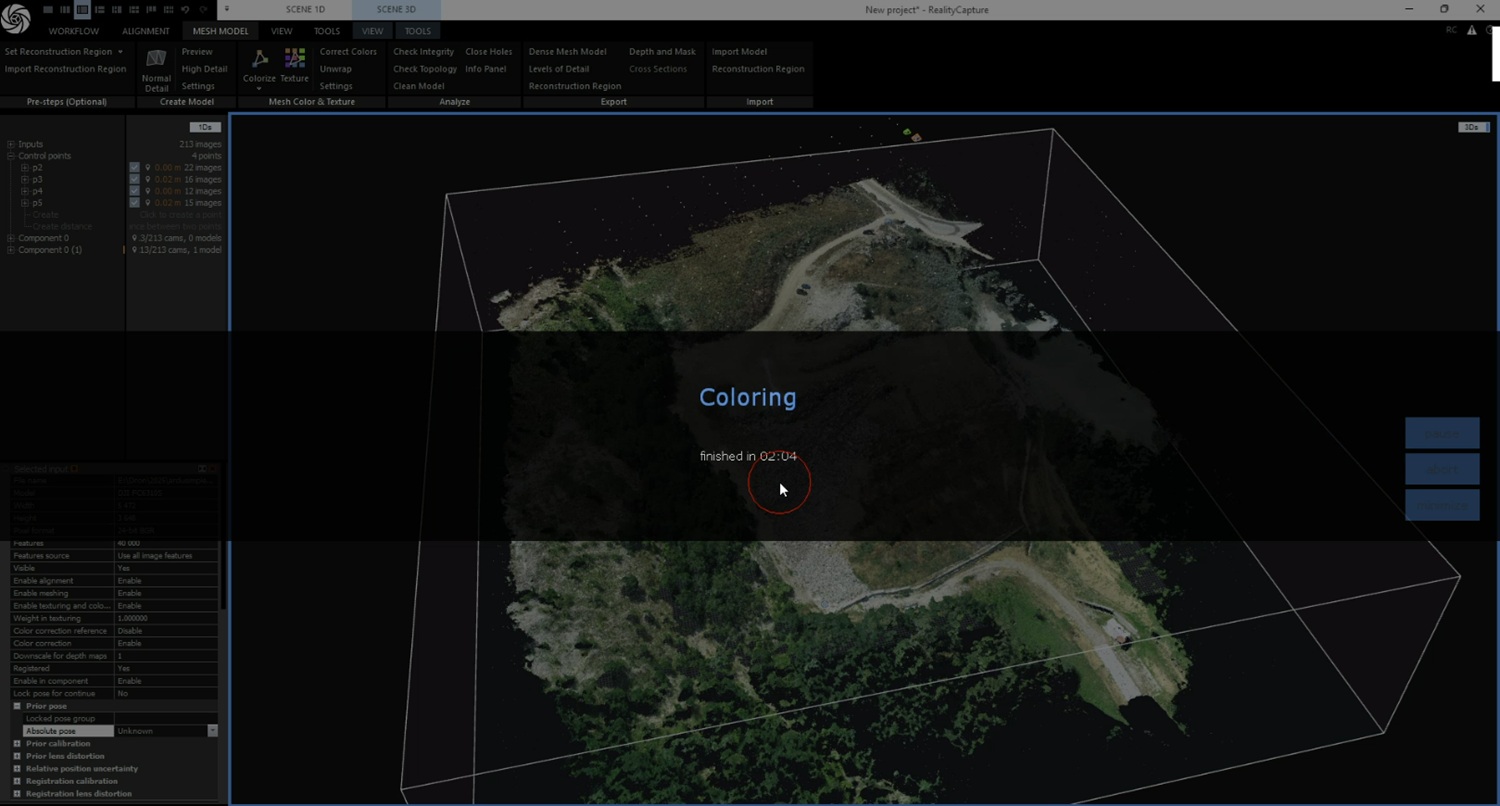Expand the Prior calibration section
The image size is (1500, 806).
click(17, 744)
